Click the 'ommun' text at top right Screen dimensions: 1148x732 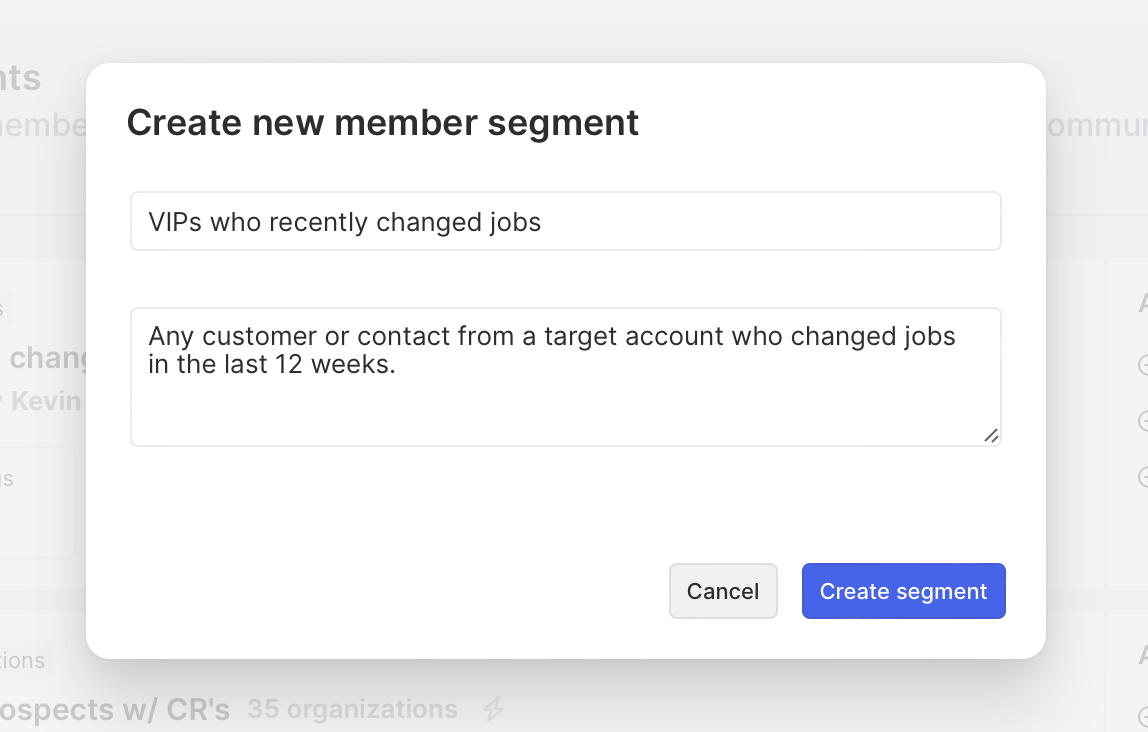click(x=1095, y=126)
